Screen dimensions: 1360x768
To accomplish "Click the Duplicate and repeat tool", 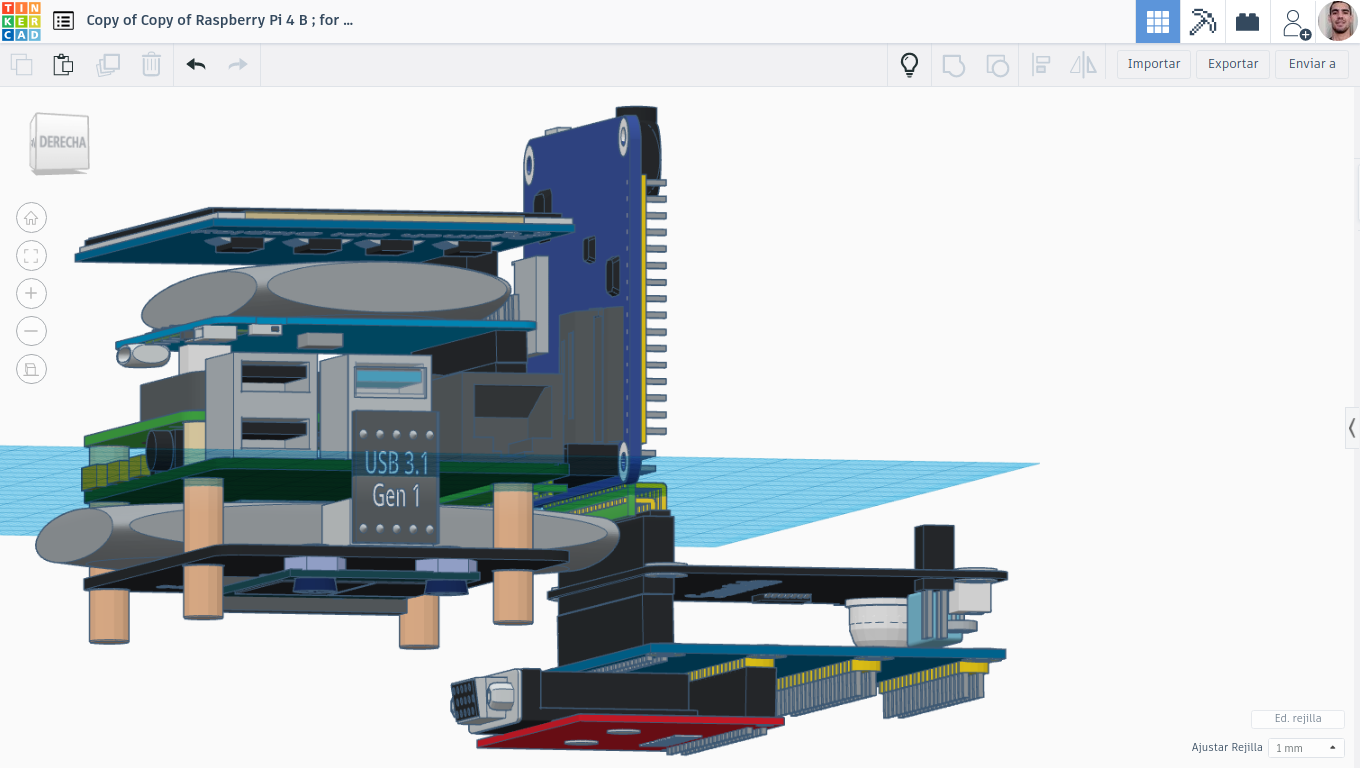I will click(x=107, y=65).
